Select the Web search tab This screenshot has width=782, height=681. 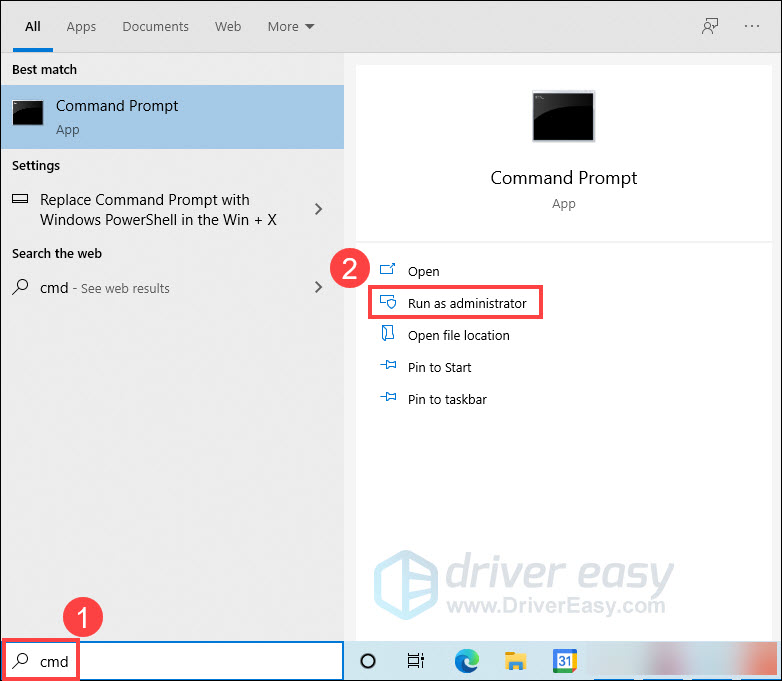(228, 27)
